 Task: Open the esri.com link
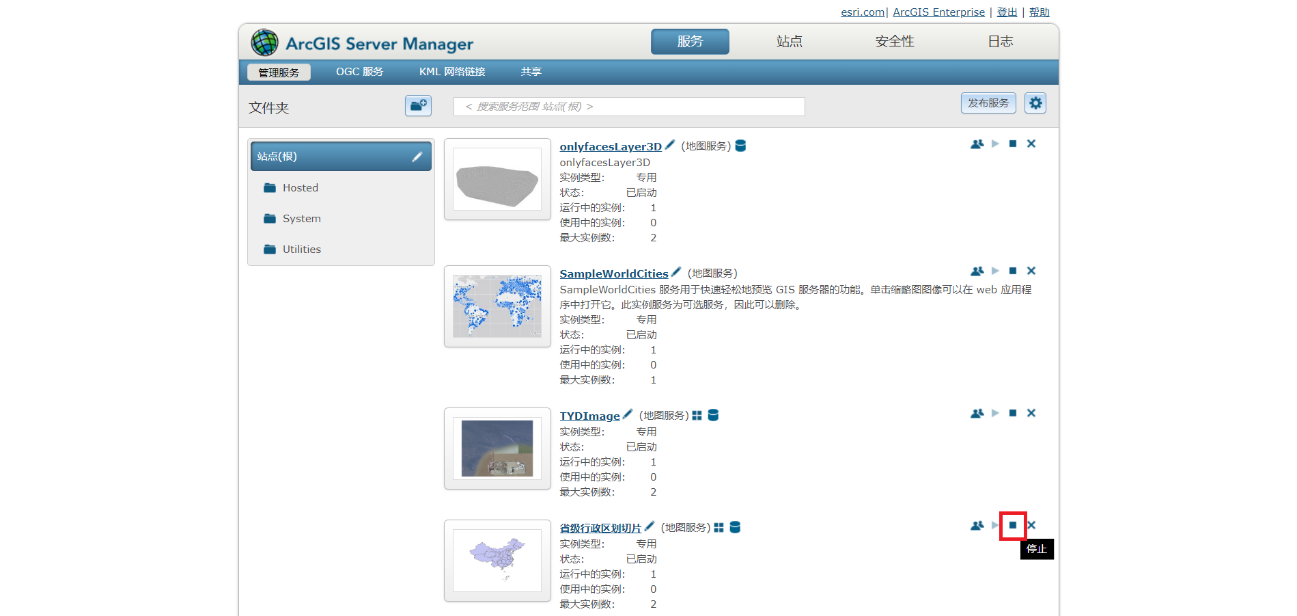[x=862, y=12]
